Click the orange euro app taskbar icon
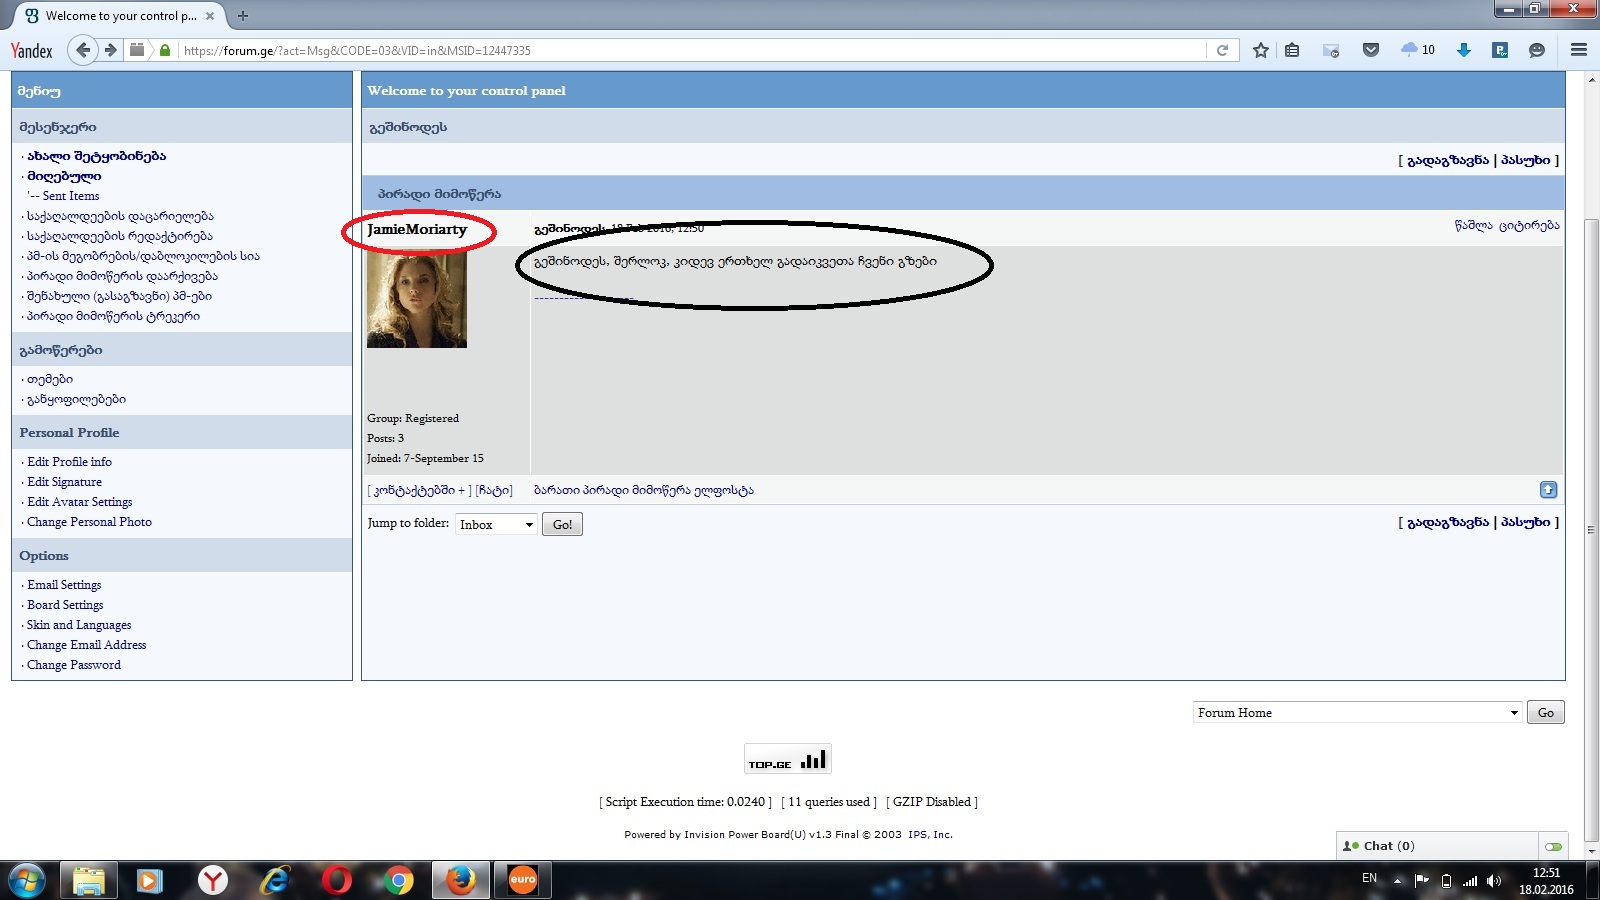The height and width of the screenshot is (900, 1600). (x=523, y=881)
